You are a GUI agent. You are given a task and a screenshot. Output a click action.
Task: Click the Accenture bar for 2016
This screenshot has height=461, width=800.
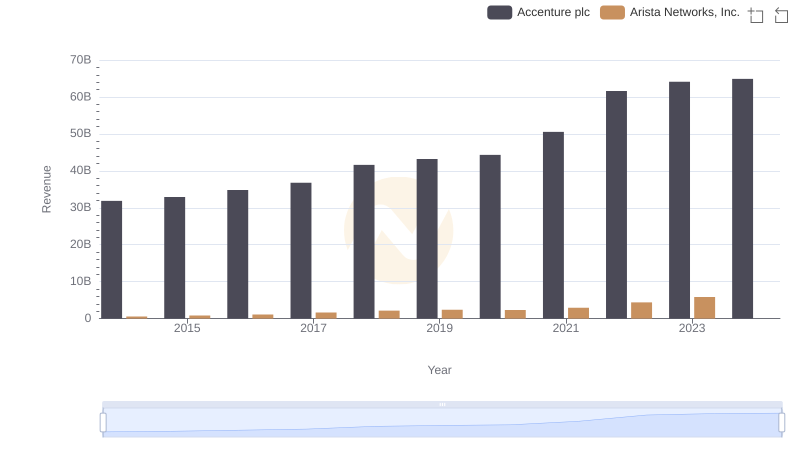(238, 254)
